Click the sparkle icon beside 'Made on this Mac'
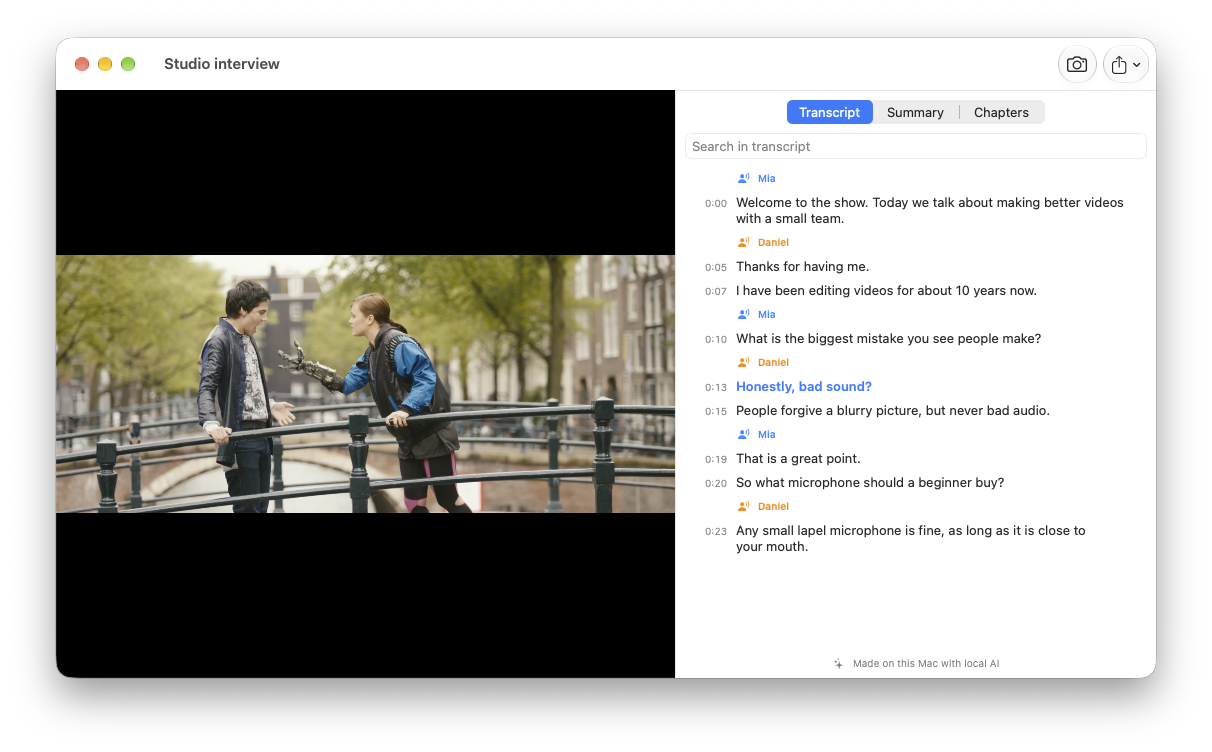 pos(839,663)
